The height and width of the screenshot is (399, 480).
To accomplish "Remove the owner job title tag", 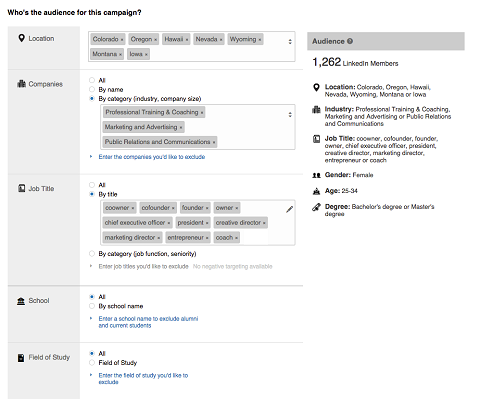I will [237, 208].
